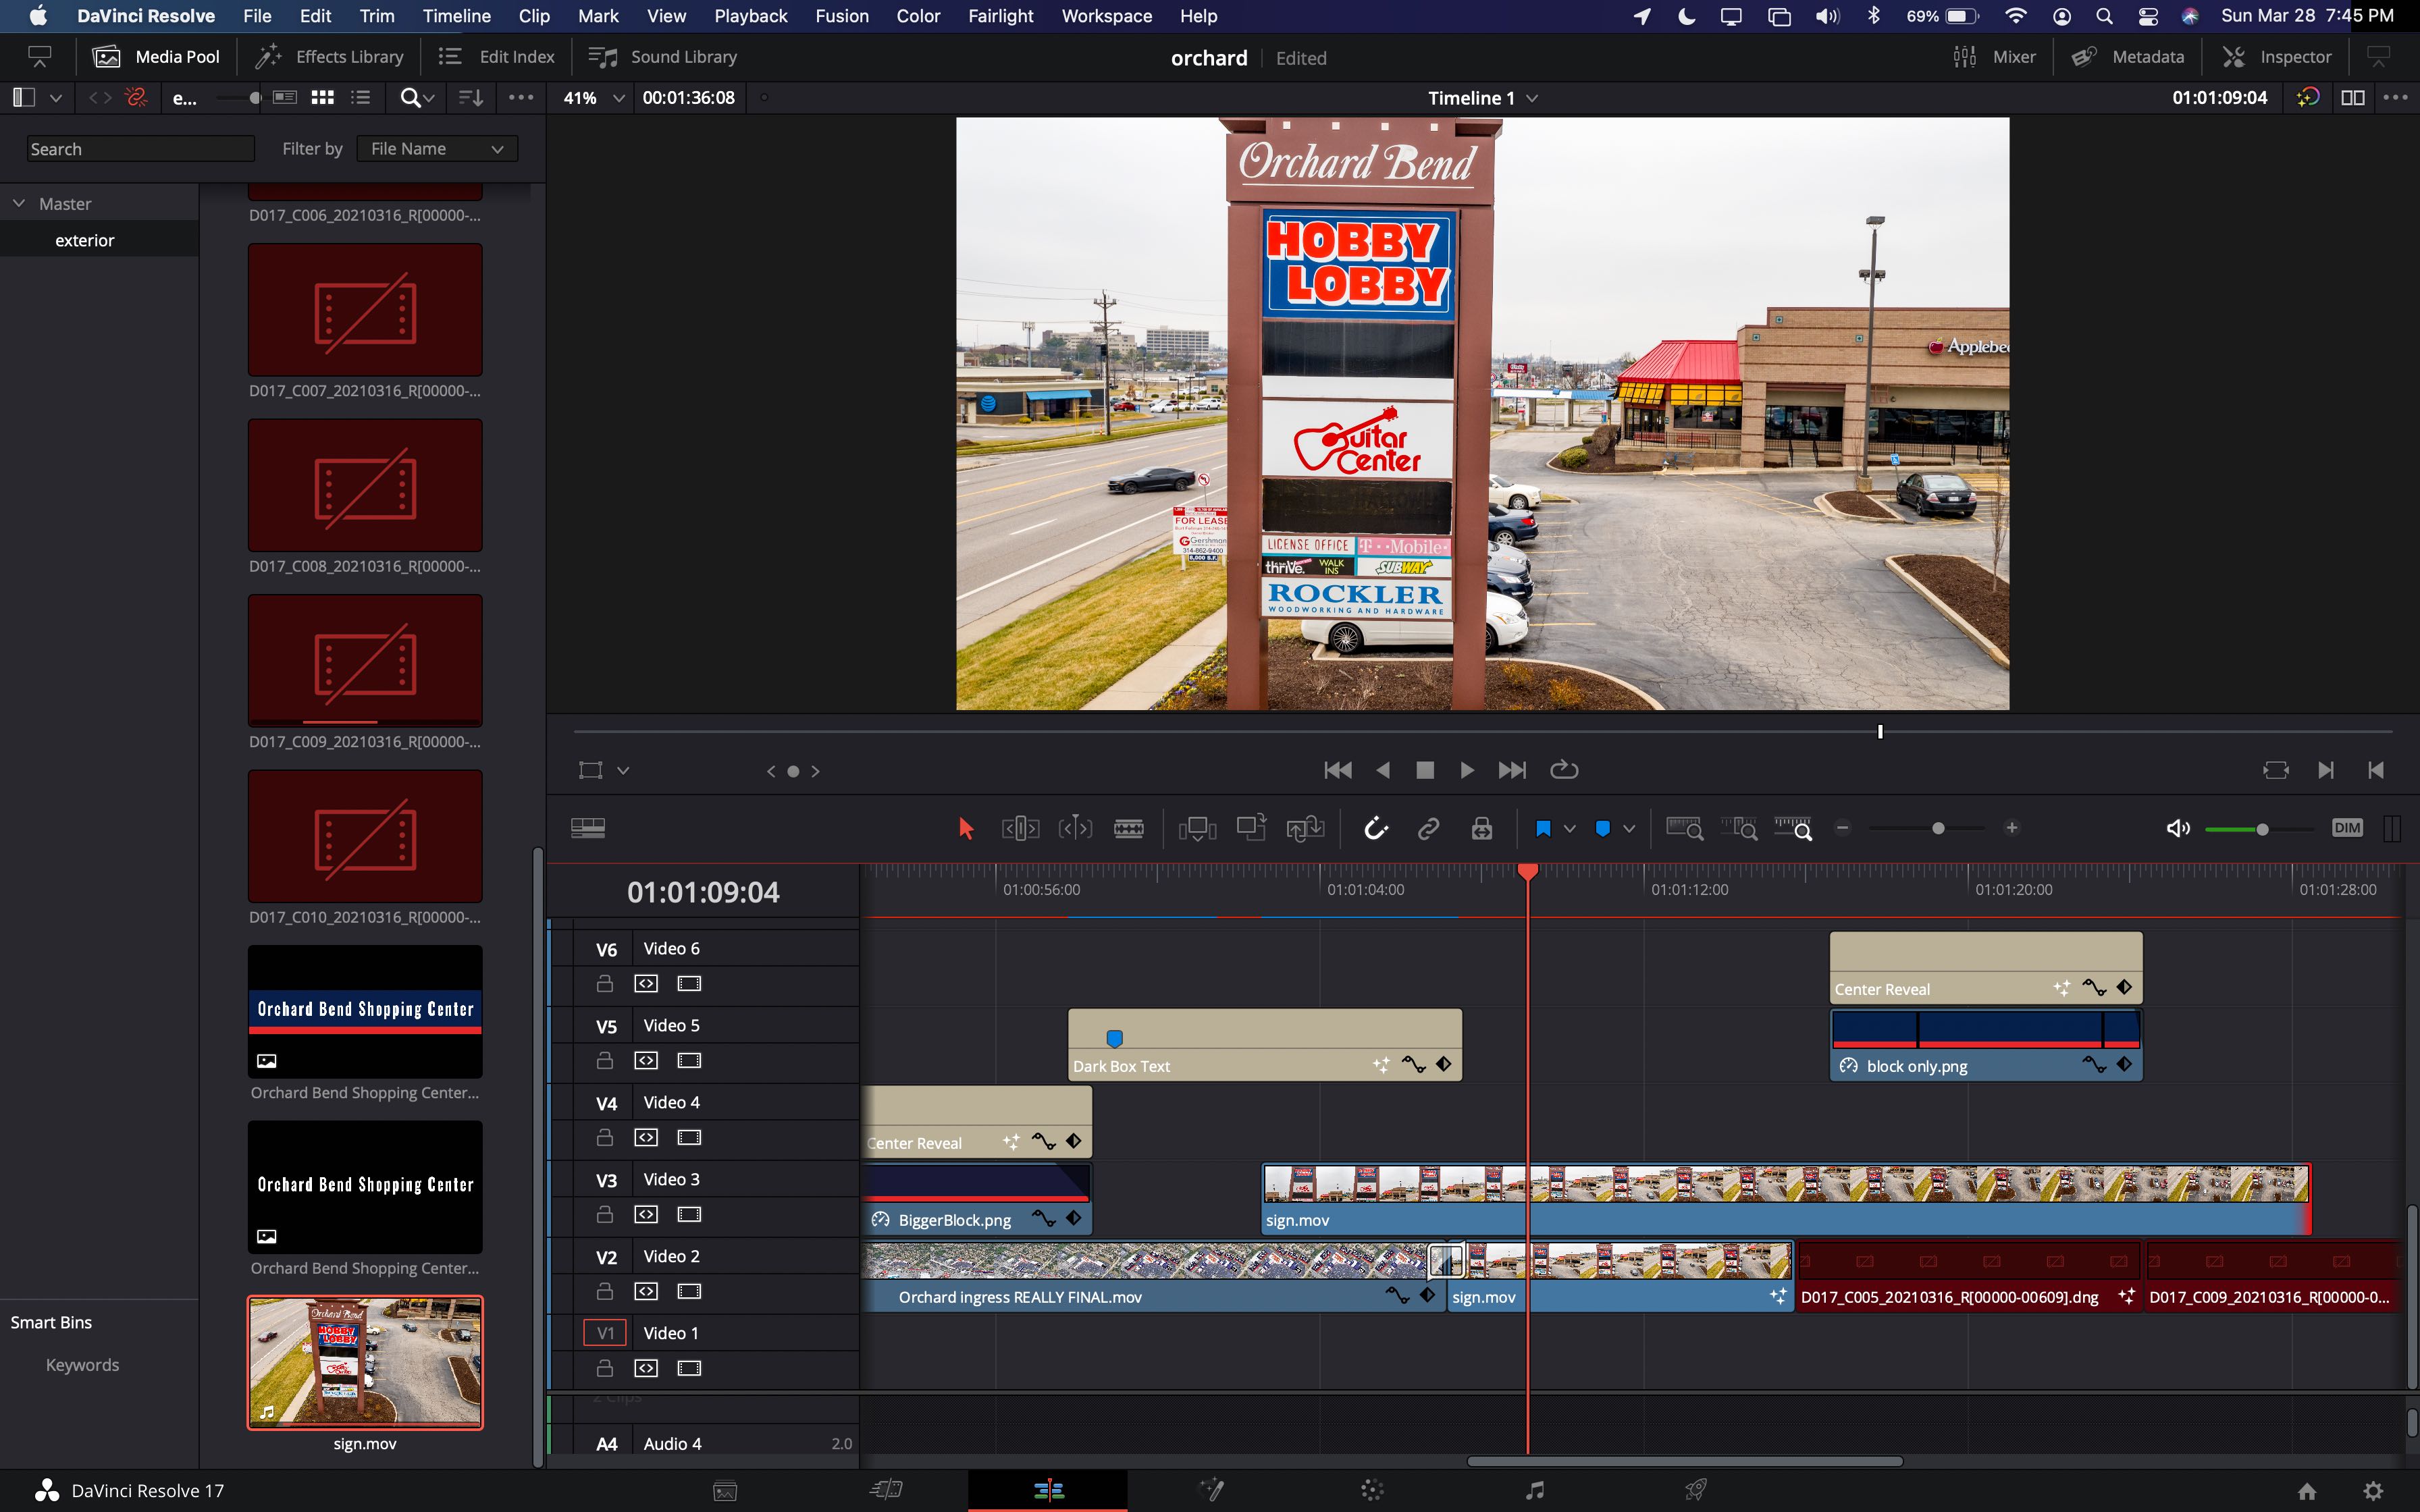Open the Sound Library panel
The height and width of the screenshot is (1512, 2420).
(663, 57)
